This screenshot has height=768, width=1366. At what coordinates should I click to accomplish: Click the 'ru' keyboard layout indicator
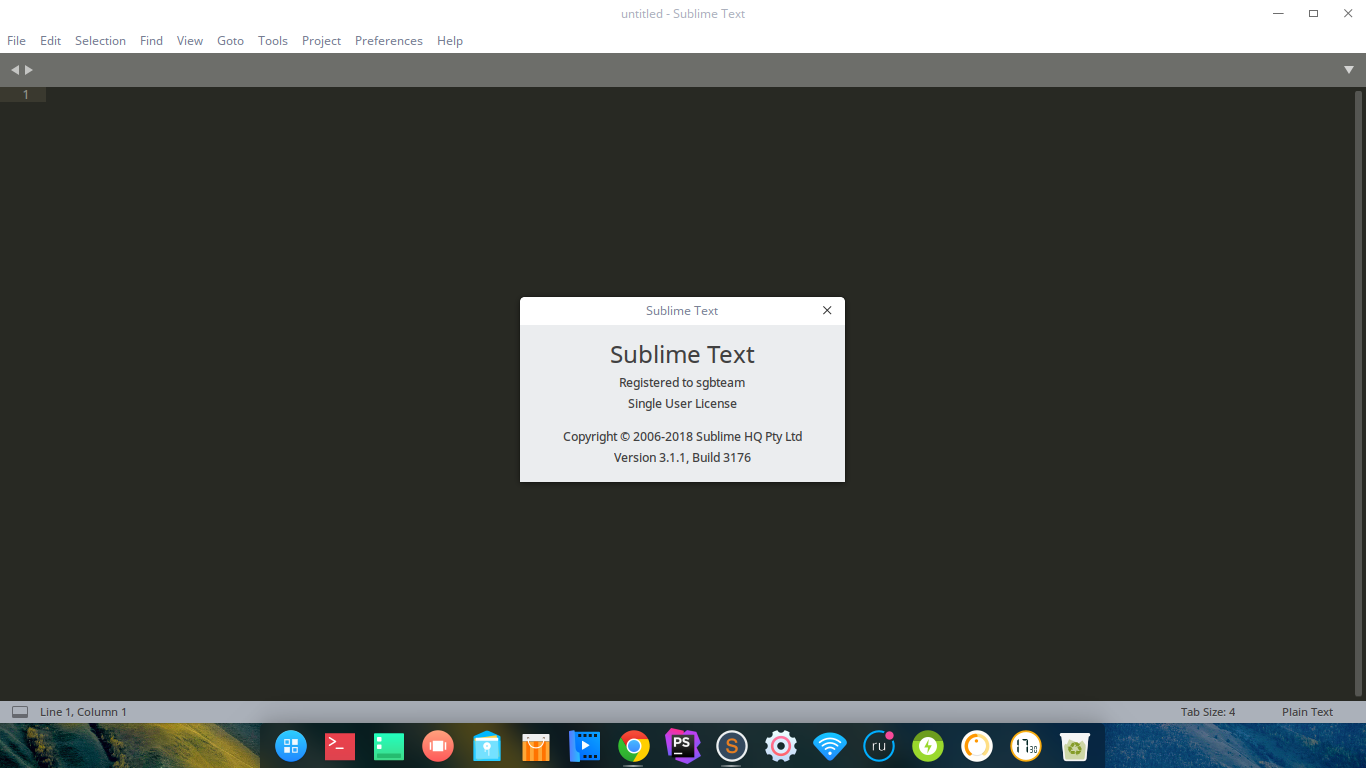879,746
